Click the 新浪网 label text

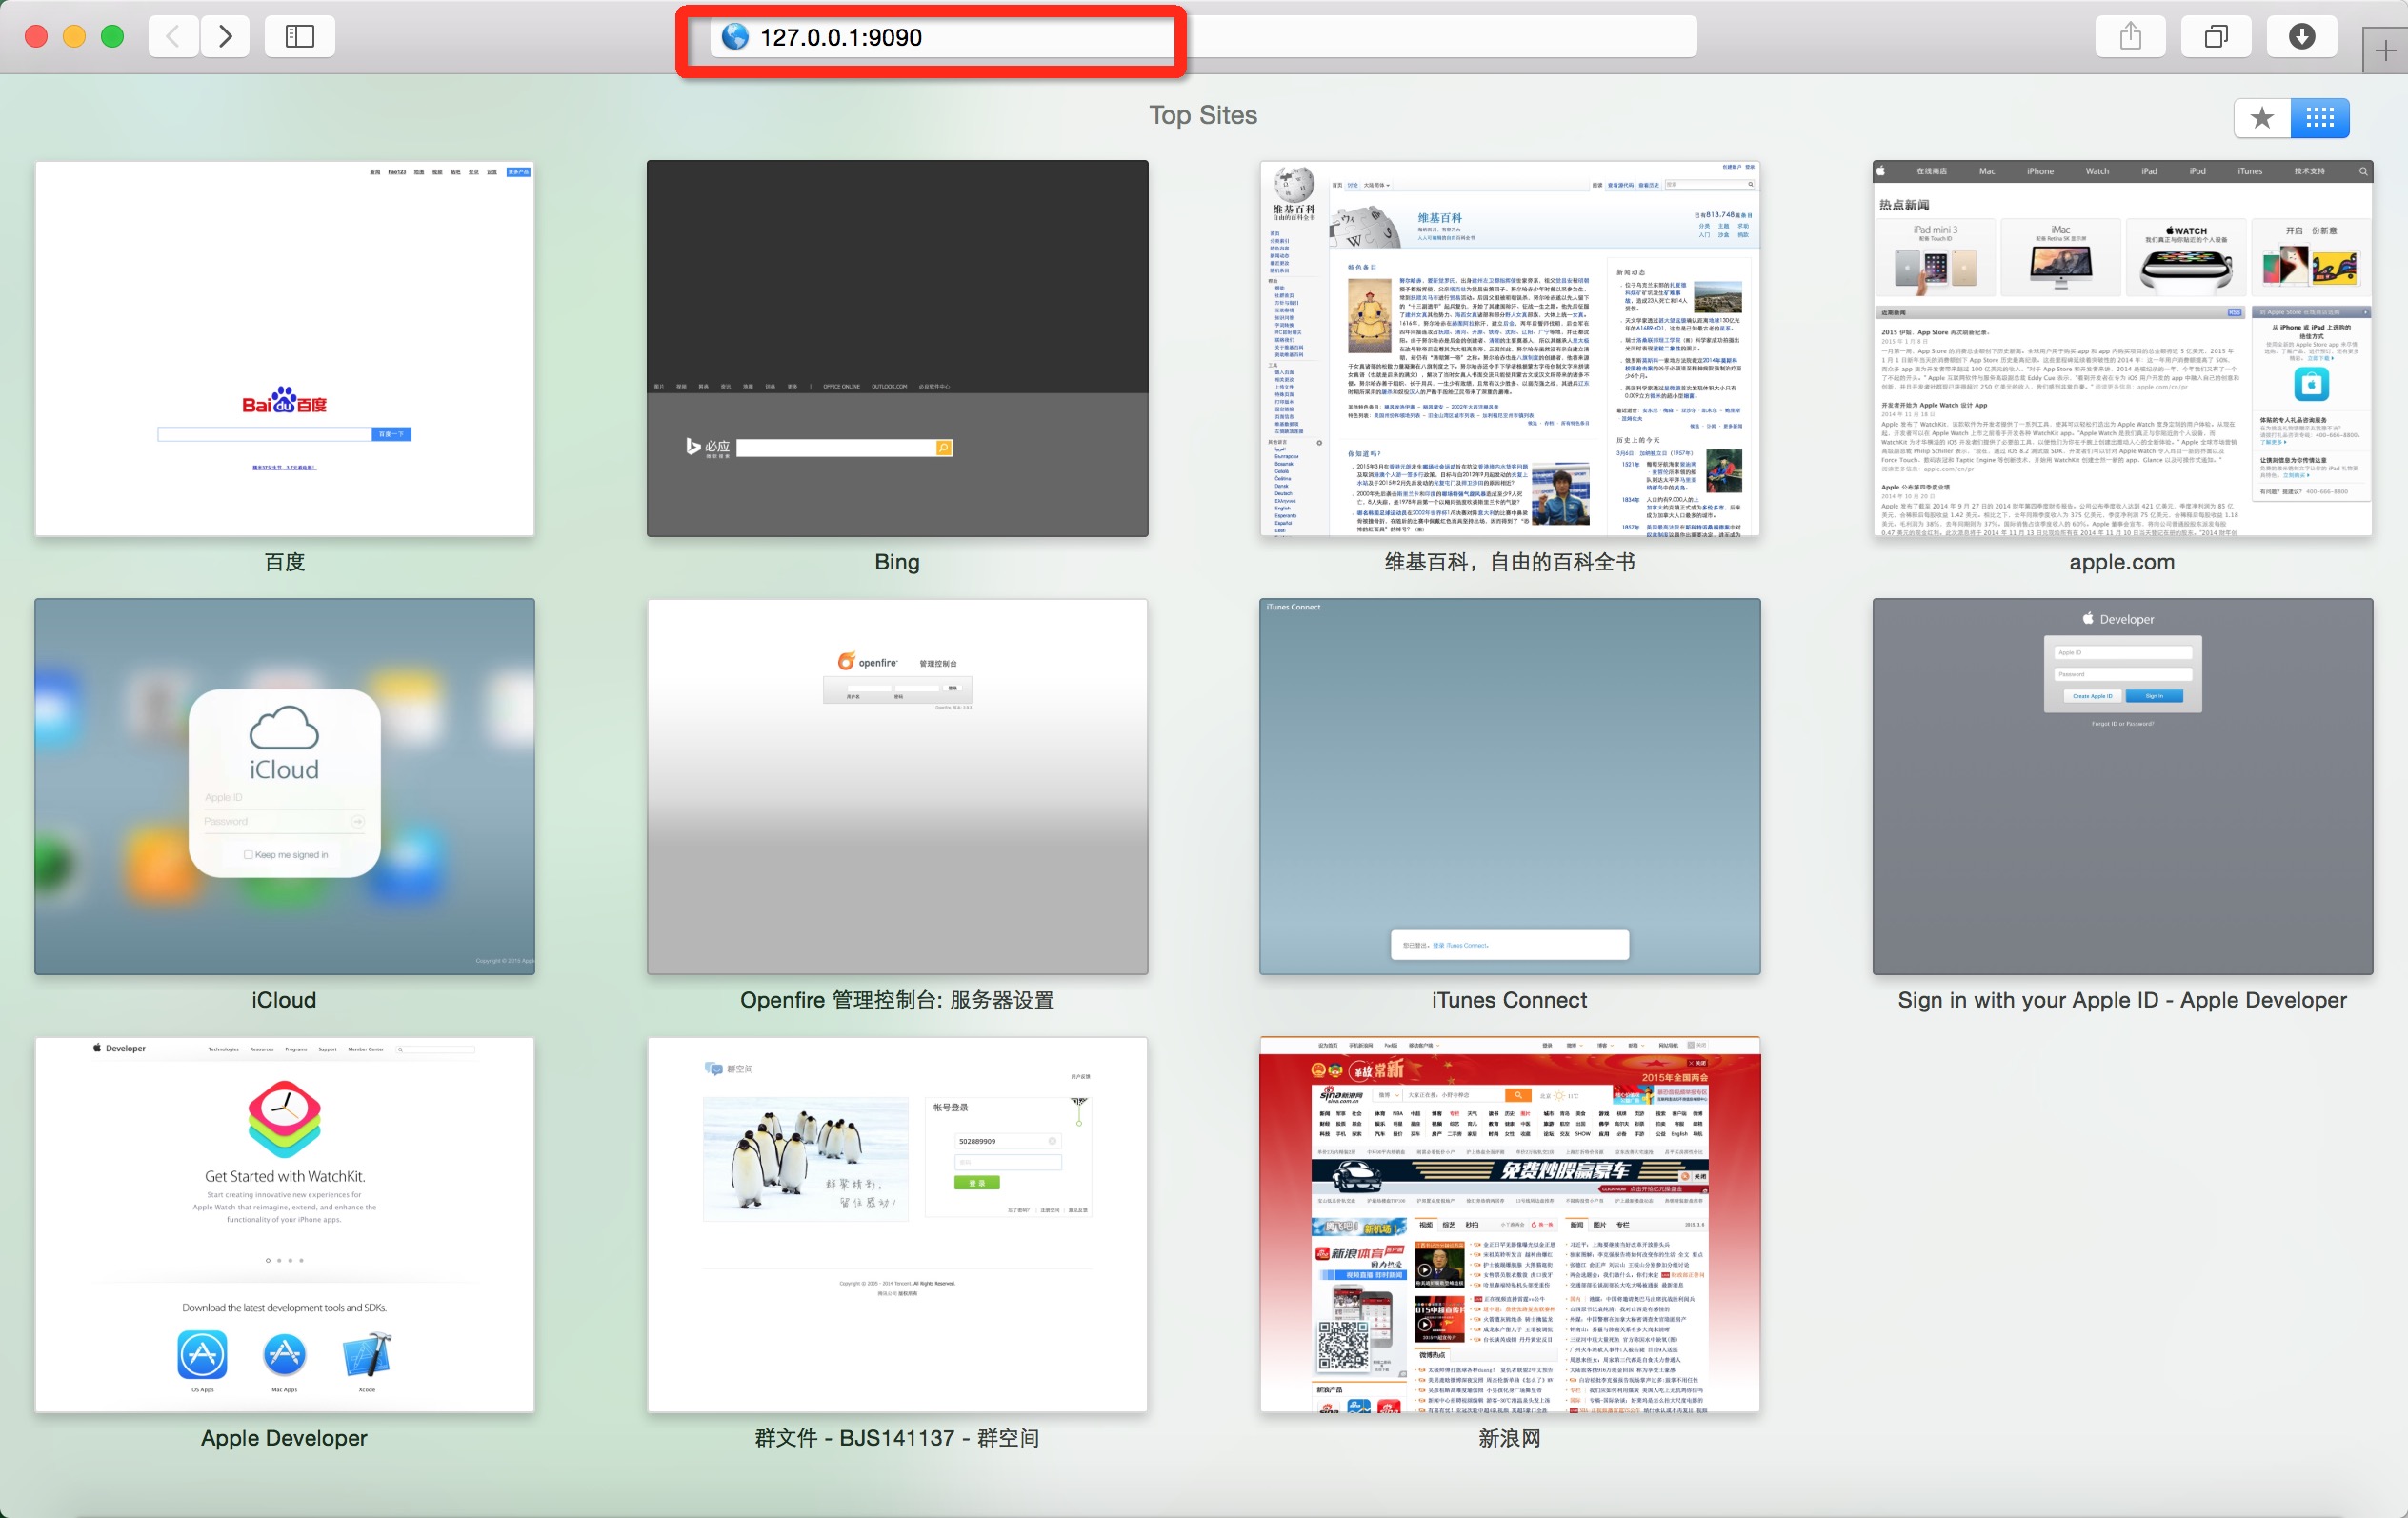(x=1510, y=1438)
